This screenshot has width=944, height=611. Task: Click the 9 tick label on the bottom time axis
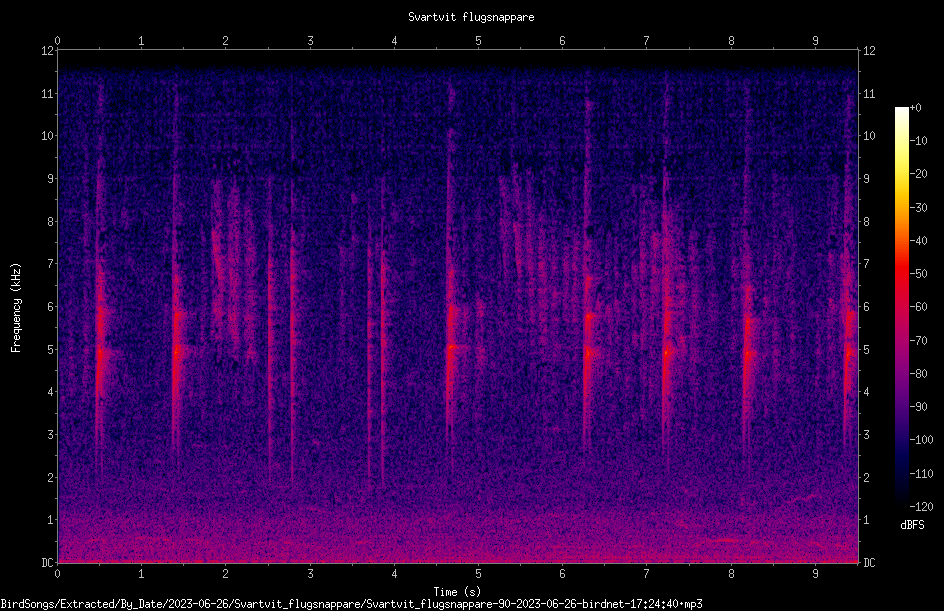click(815, 574)
